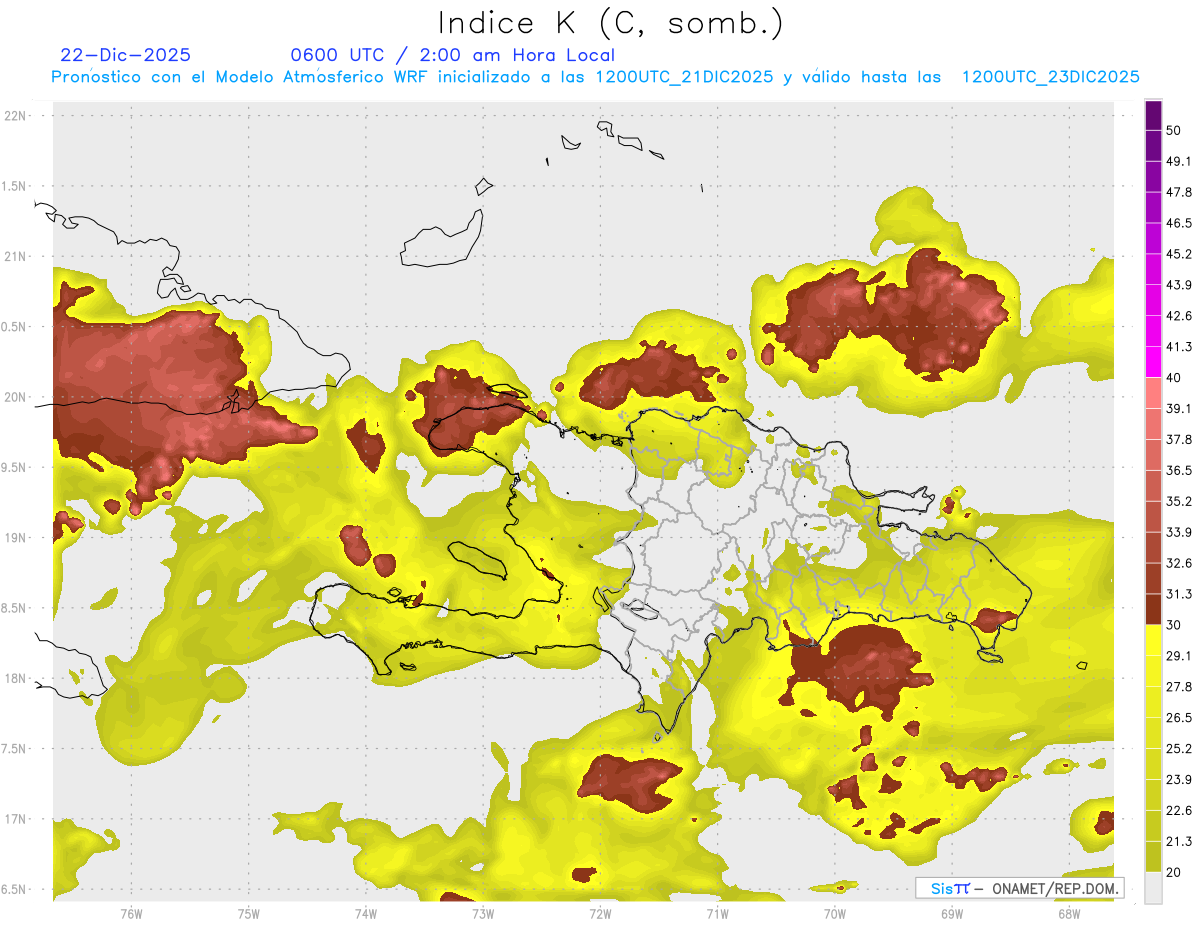Click the '74W' longitude label
1200x927 pixels.
365,914
